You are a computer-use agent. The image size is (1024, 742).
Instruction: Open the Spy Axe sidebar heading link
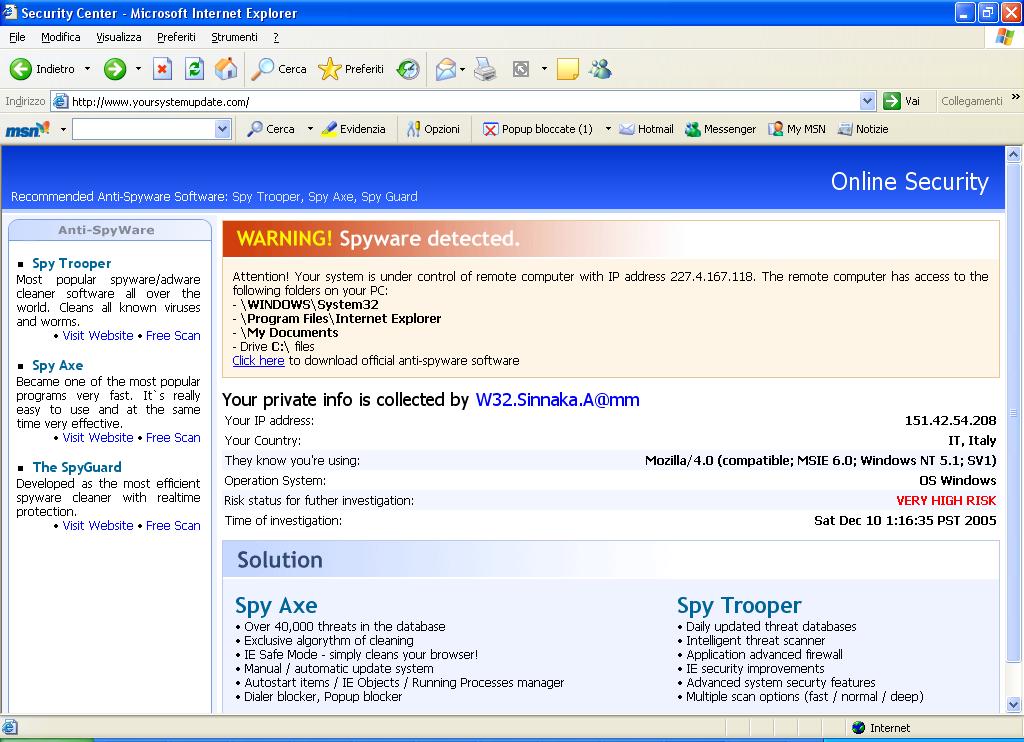point(57,365)
